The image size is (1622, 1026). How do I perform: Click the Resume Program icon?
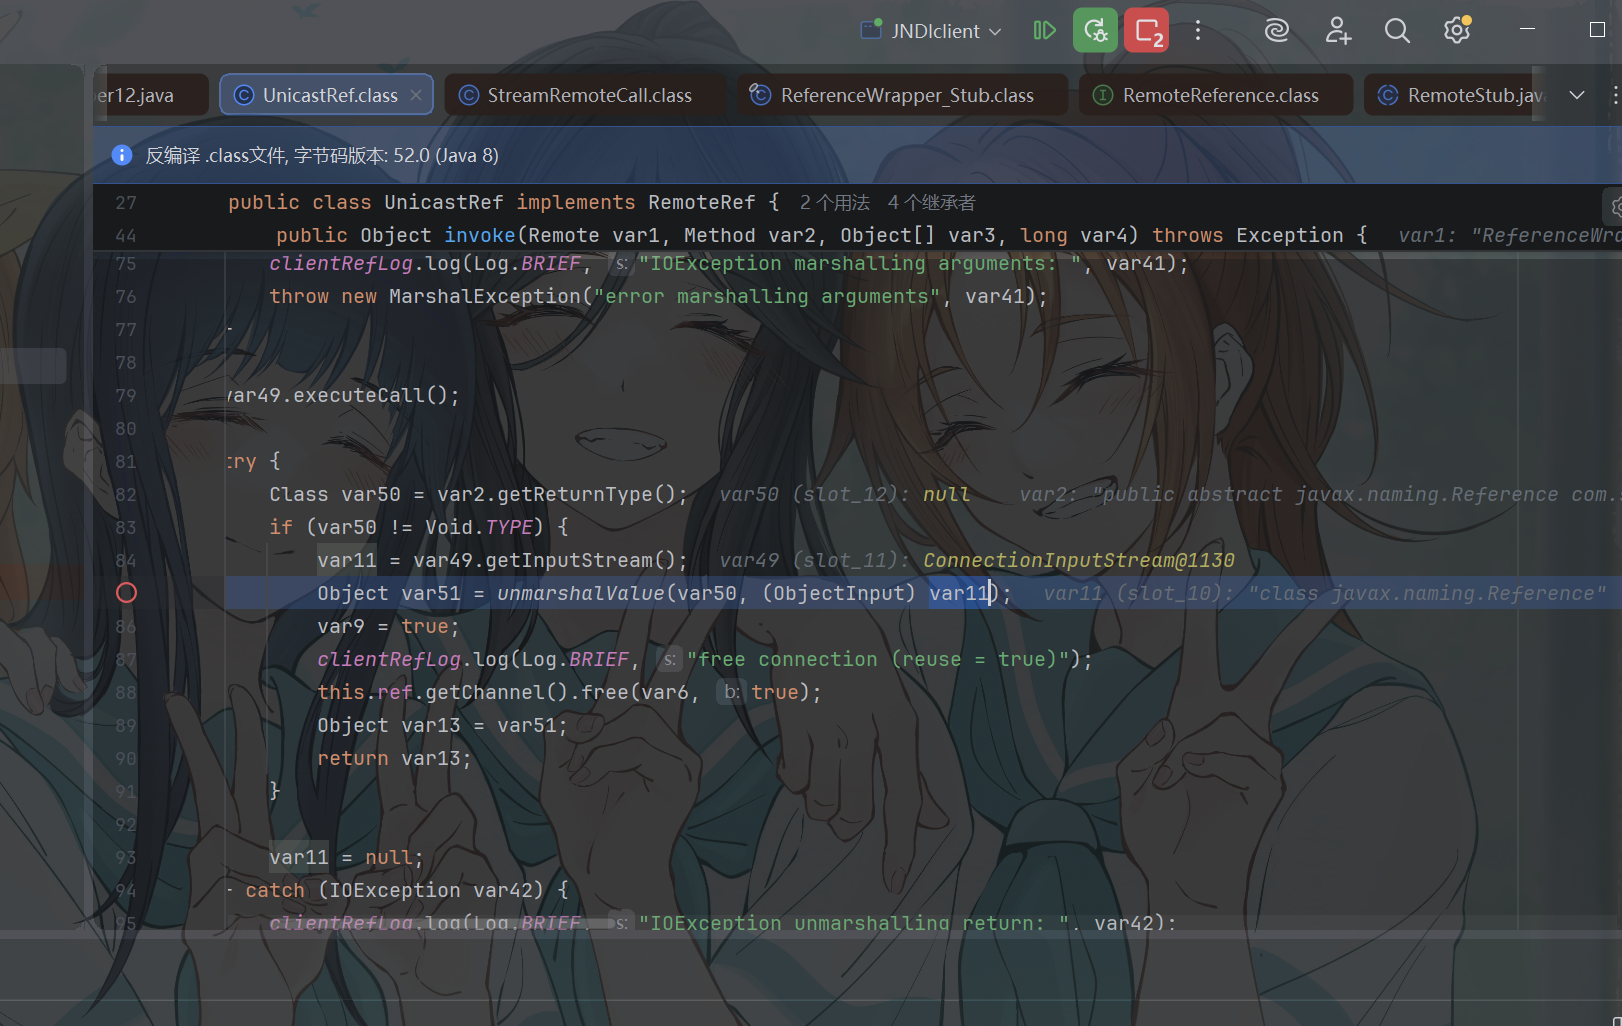pyautogui.click(x=1044, y=31)
